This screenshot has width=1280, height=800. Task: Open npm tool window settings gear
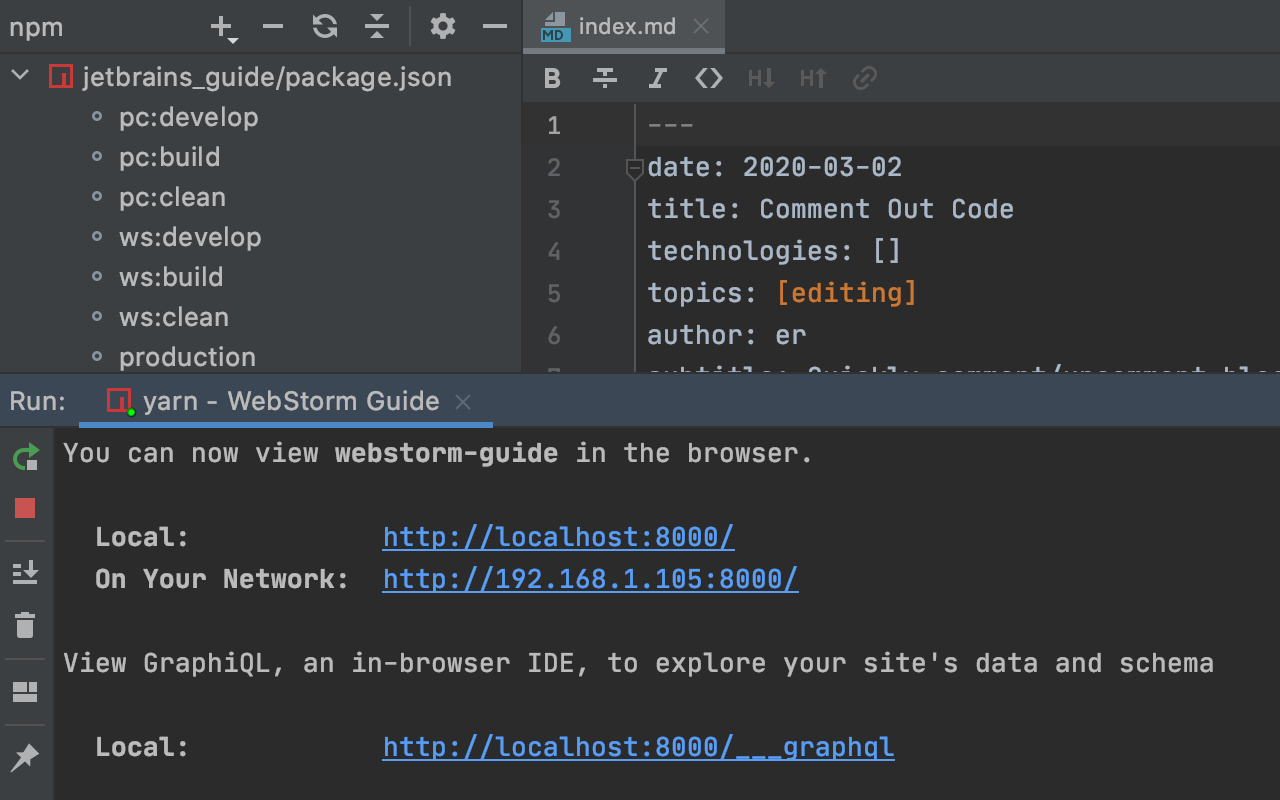tap(443, 27)
